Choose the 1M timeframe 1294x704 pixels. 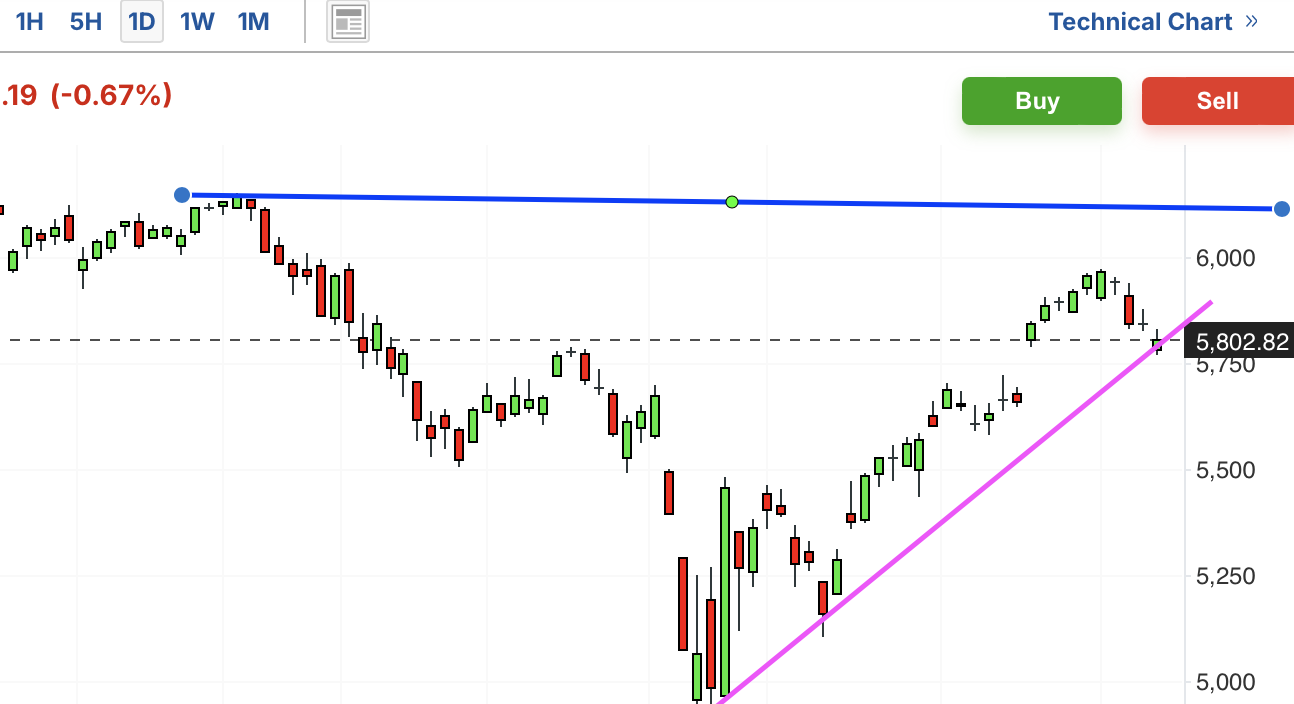[x=253, y=22]
